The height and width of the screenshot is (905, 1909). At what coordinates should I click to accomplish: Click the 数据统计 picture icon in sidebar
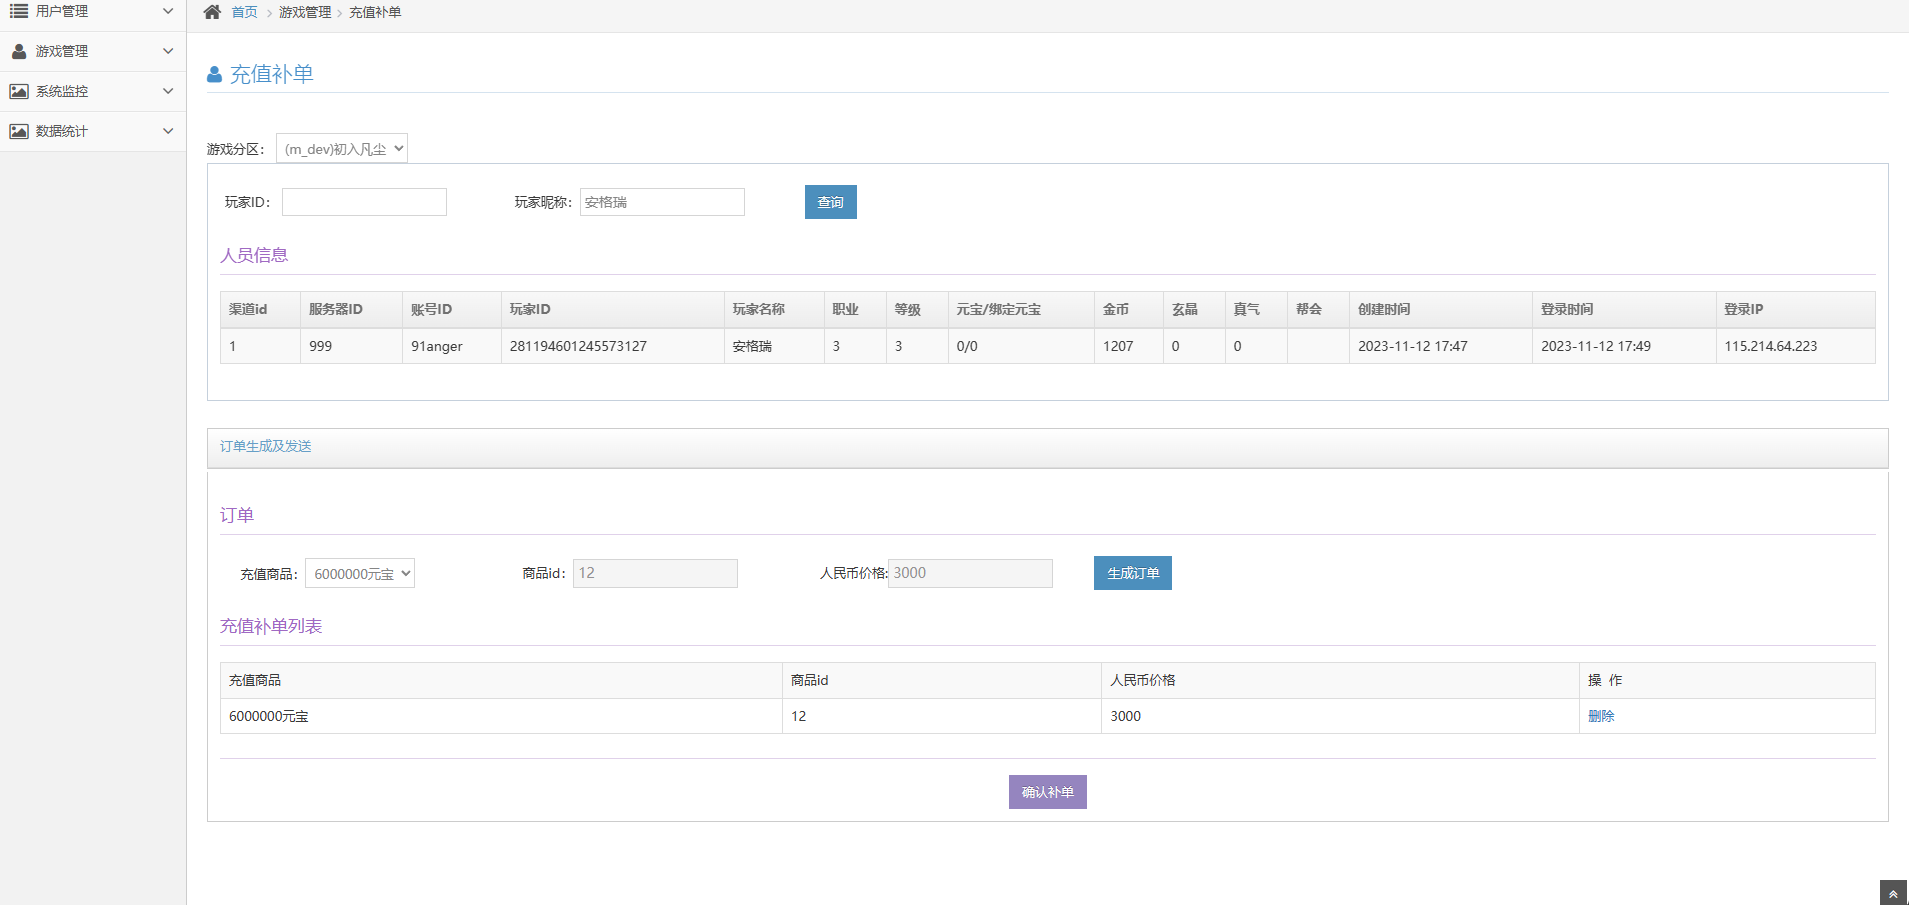[x=19, y=131]
